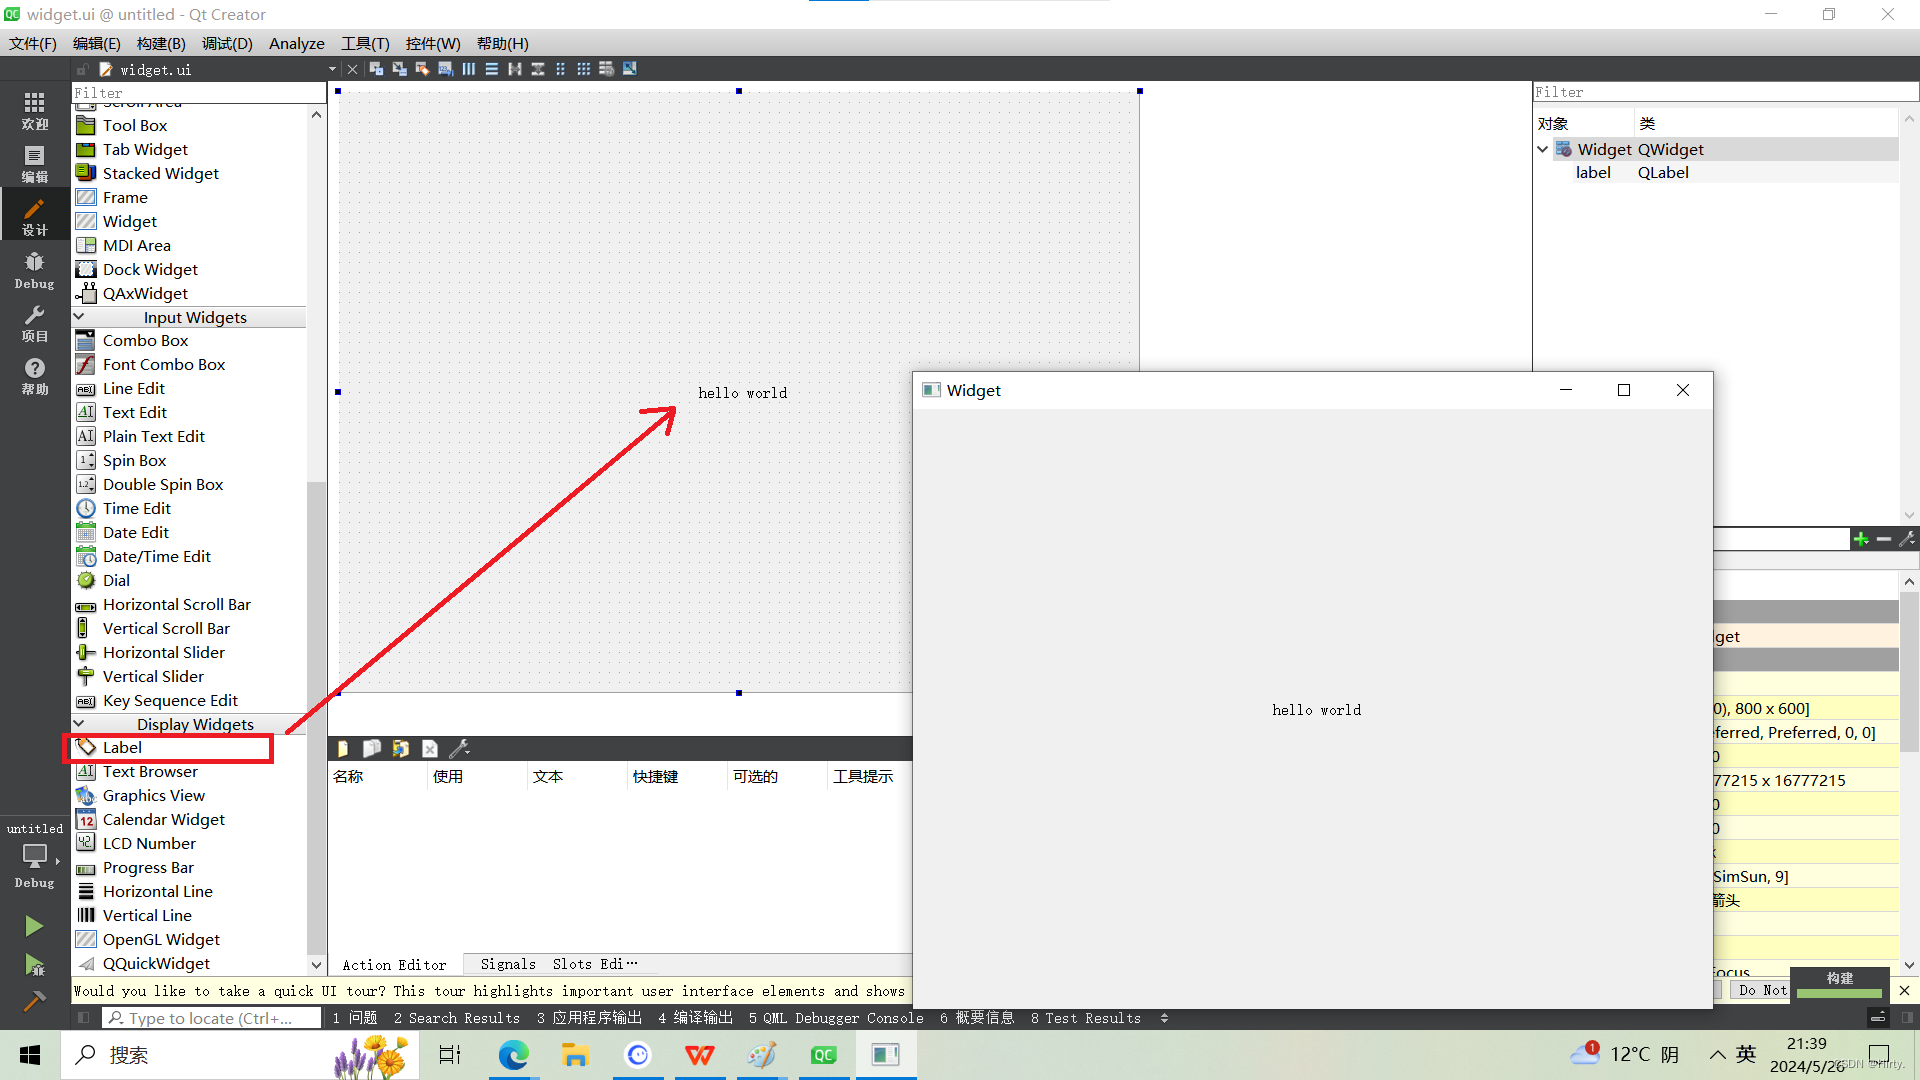Click the green Run button
Viewport: 1920px width, 1080px height.
[34, 926]
